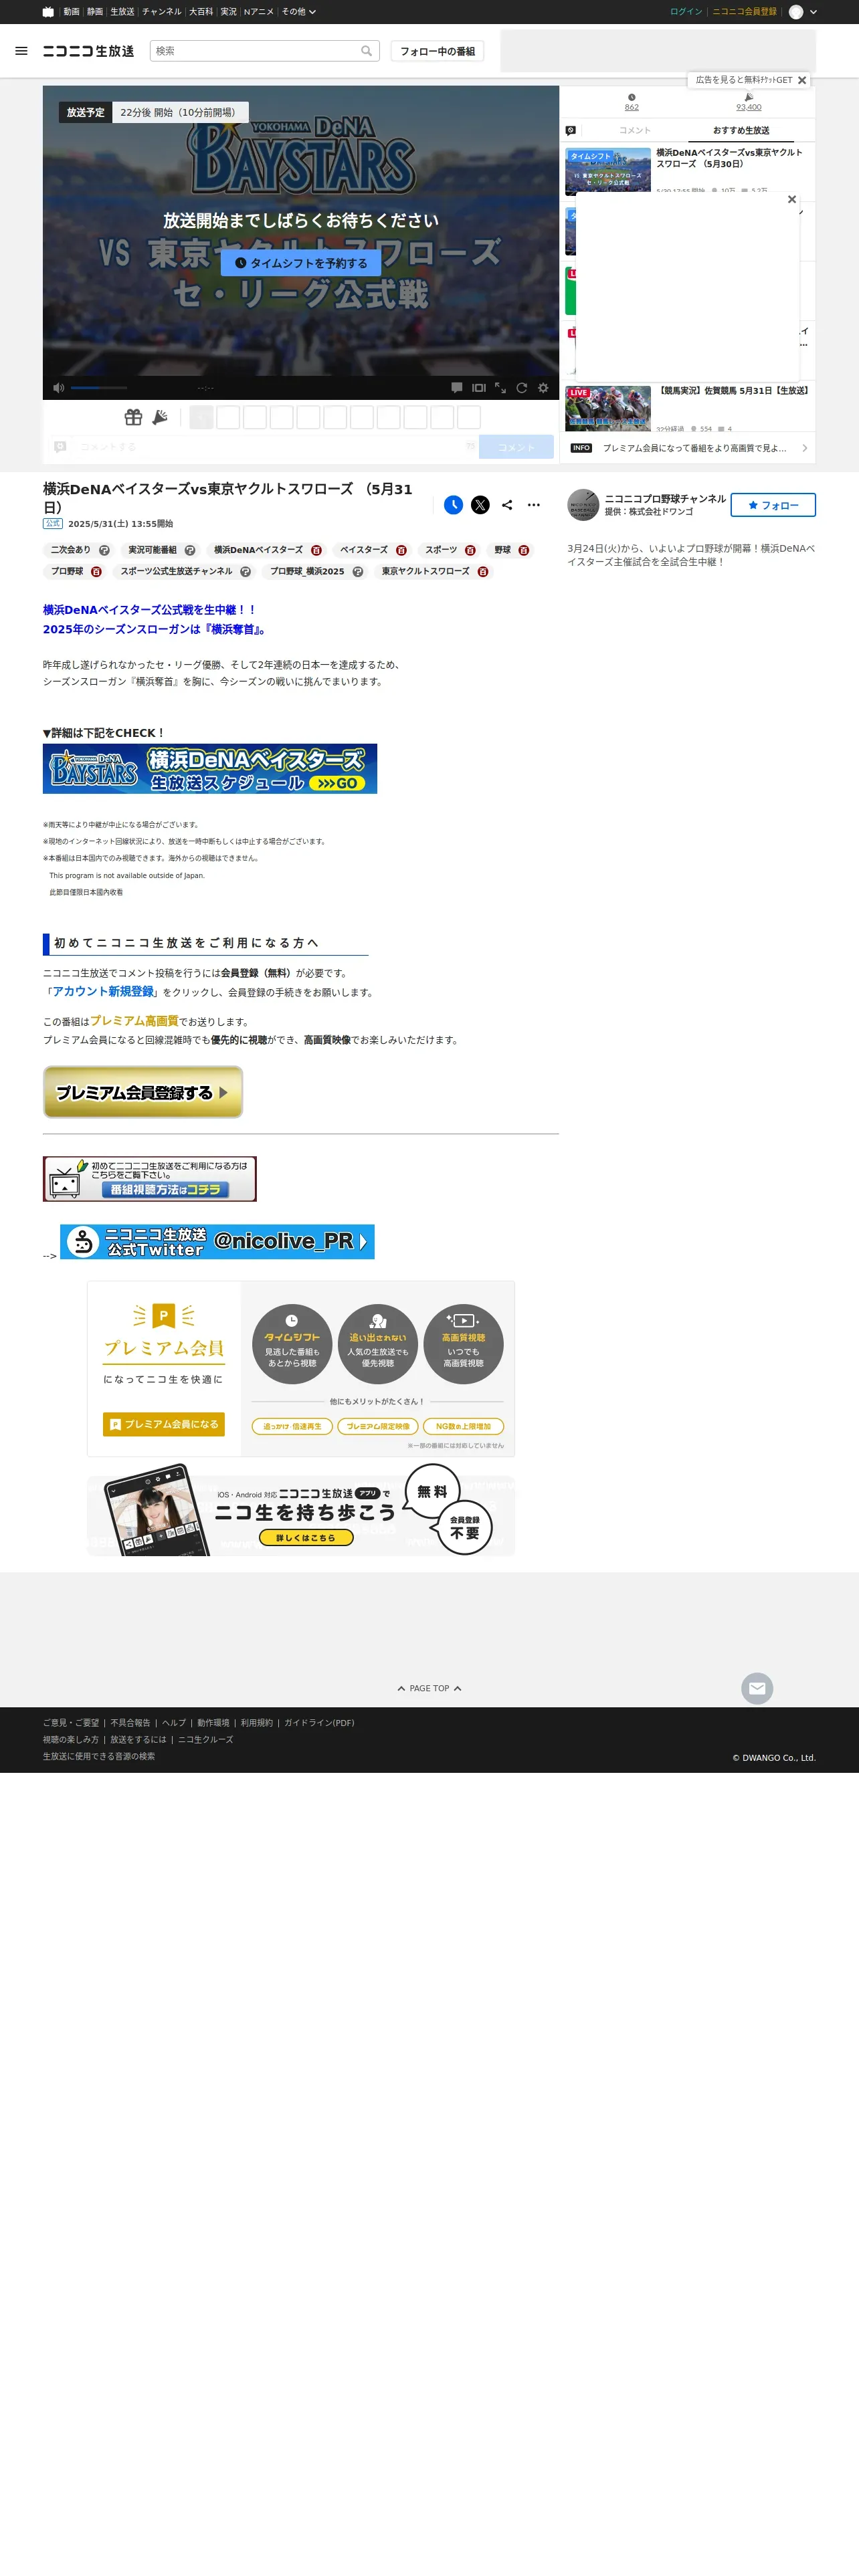Click the gold プレミアム会員になる button
The image size is (859, 2576).
click(164, 1424)
